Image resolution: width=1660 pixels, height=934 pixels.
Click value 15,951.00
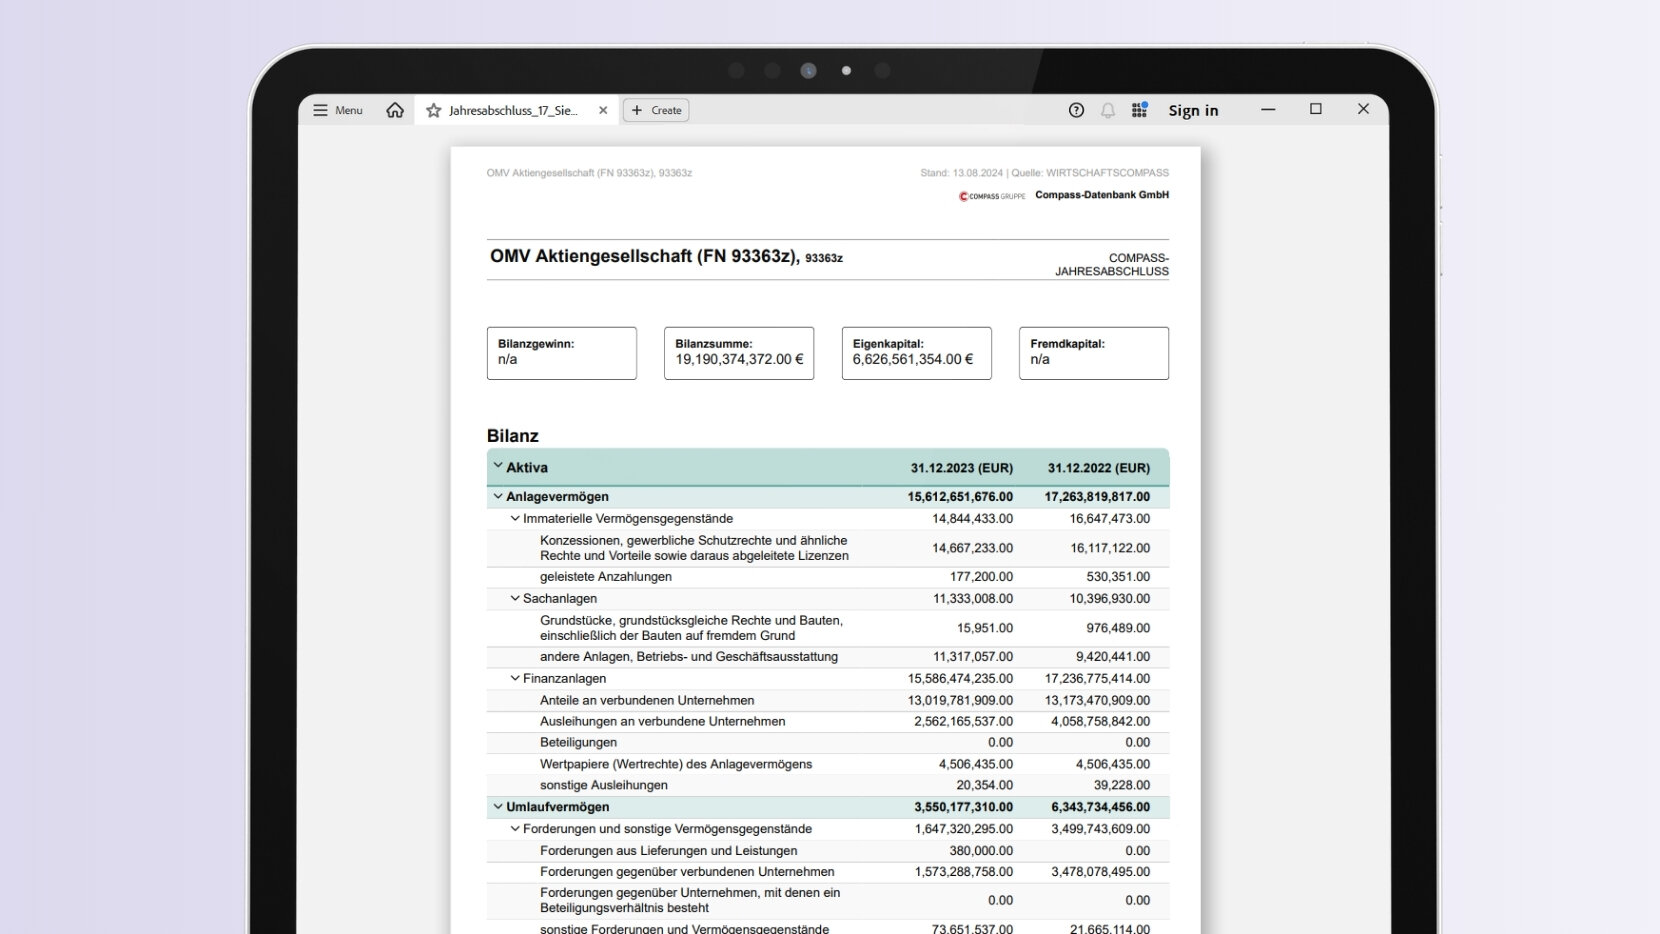[985, 628]
